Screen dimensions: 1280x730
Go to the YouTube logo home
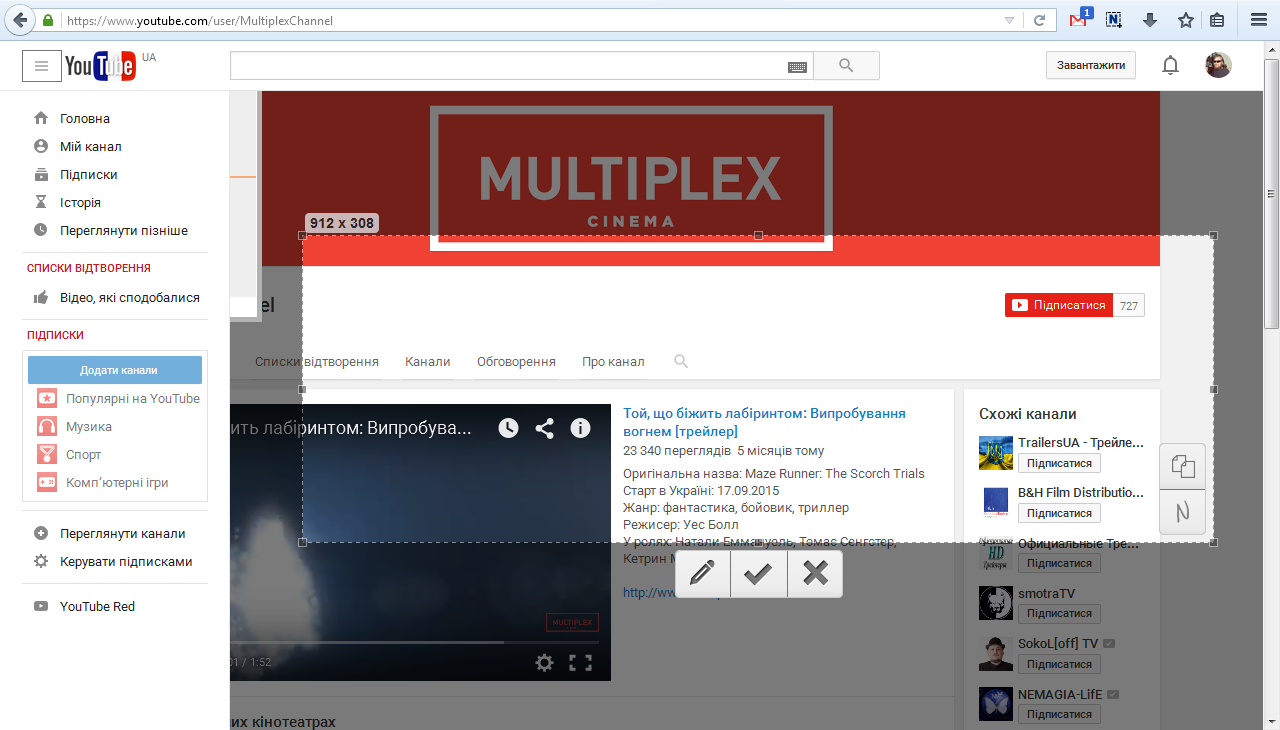click(x=100, y=66)
